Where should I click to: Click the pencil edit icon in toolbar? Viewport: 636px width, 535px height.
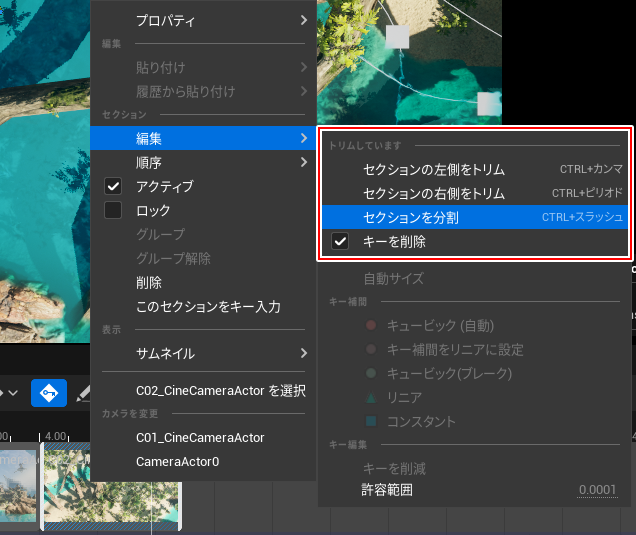point(83,394)
